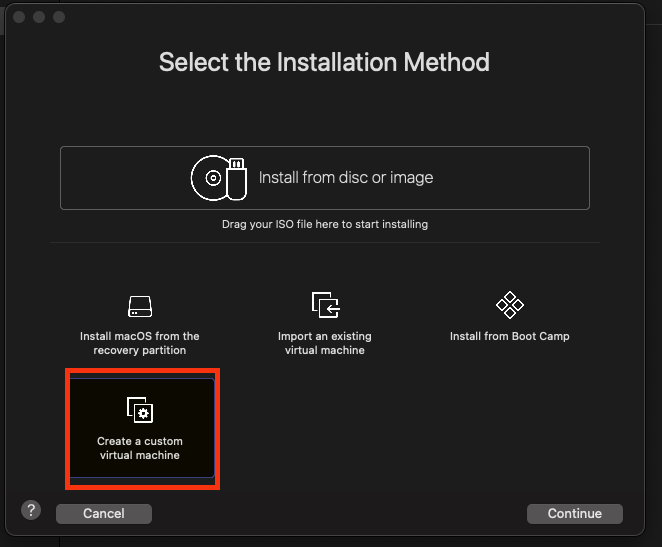Viewport: 662px width, 547px height.
Task: Open help with the question mark button
Action: coord(31,511)
